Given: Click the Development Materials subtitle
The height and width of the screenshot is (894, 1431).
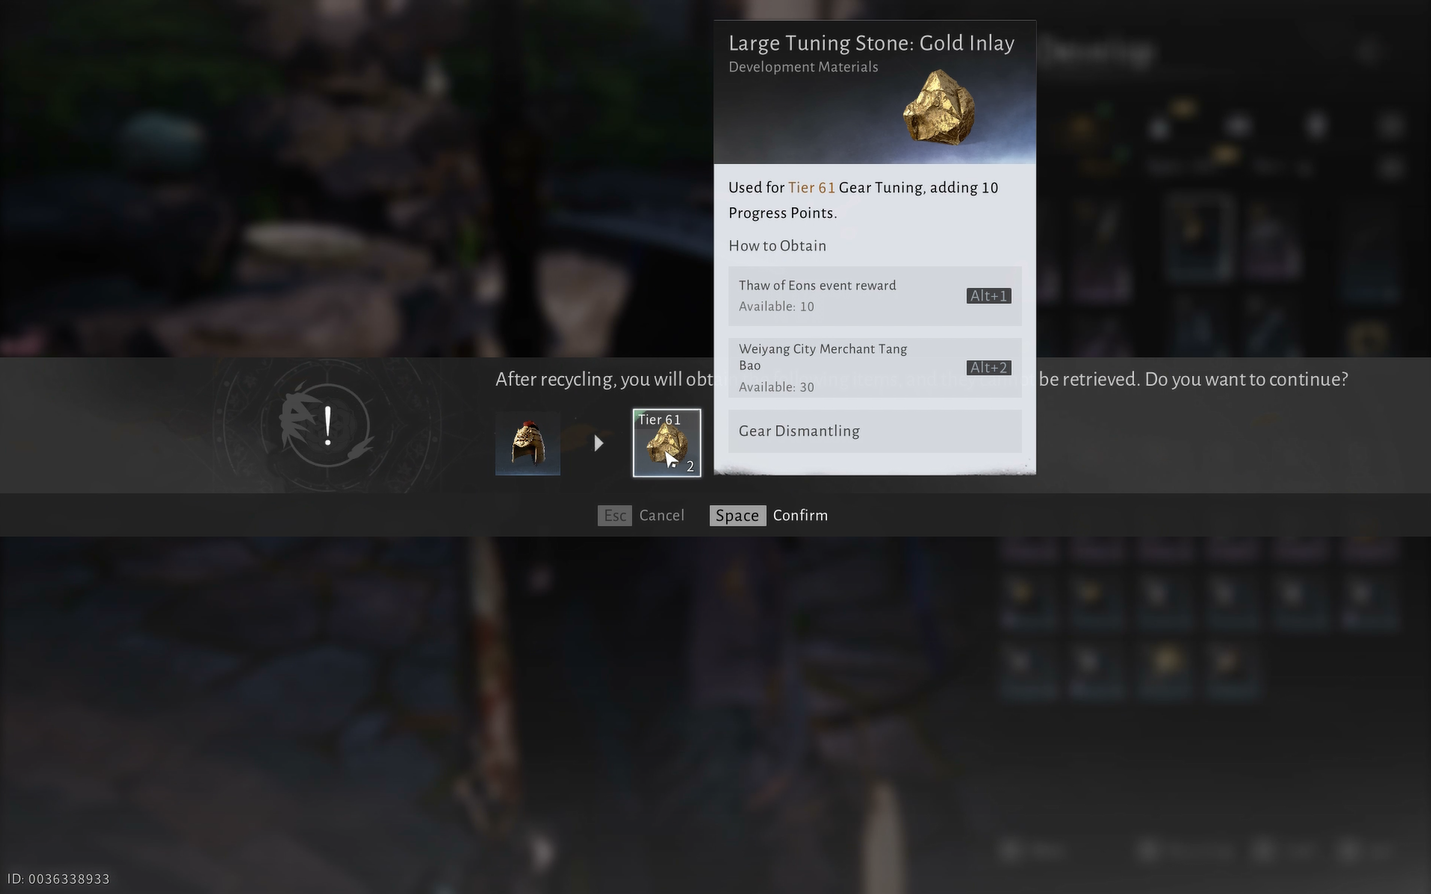Looking at the screenshot, I should coord(803,67).
